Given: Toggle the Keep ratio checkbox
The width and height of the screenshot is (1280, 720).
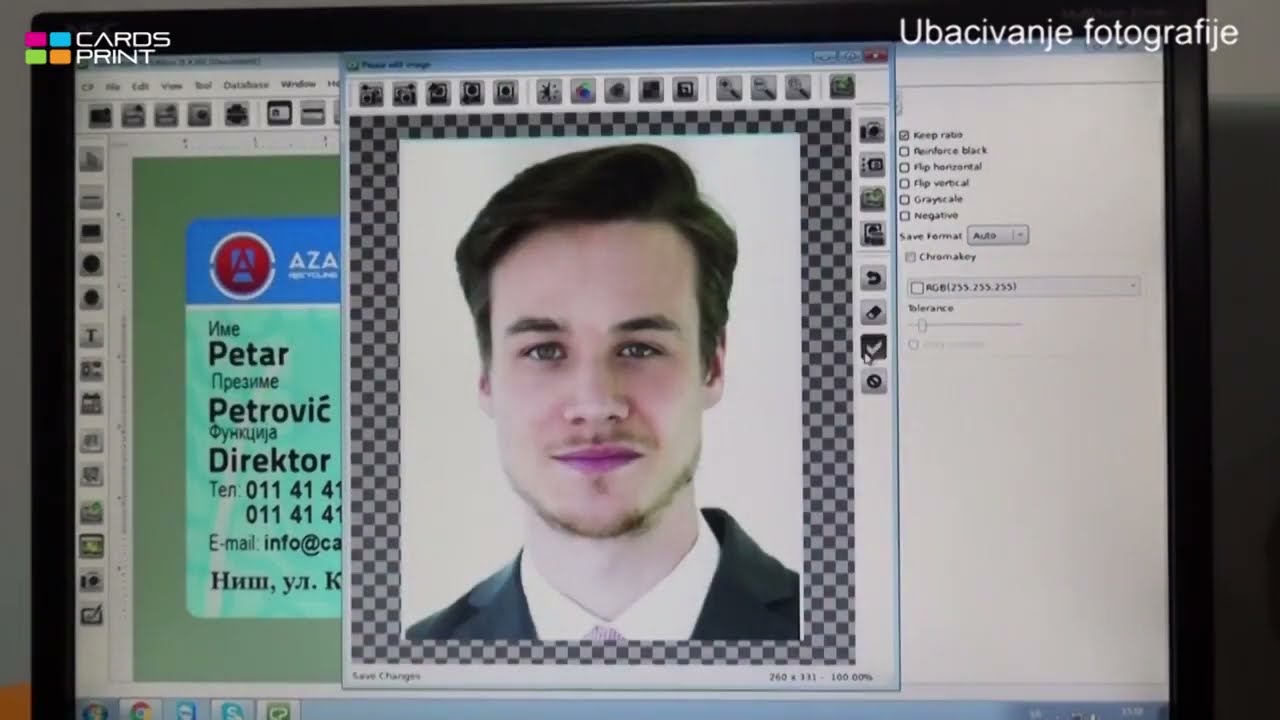Looking at the screenshot, I should click(904, 135).
